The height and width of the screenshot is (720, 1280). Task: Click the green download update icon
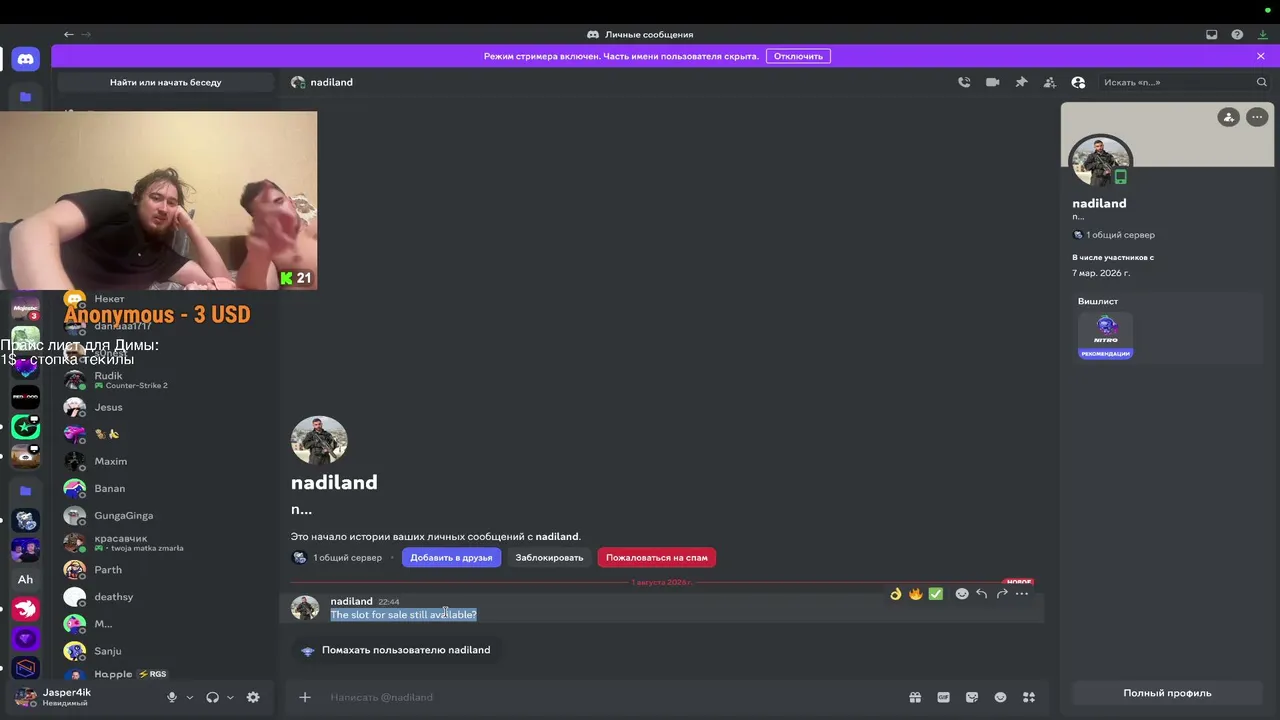(x=1263, y=34)
